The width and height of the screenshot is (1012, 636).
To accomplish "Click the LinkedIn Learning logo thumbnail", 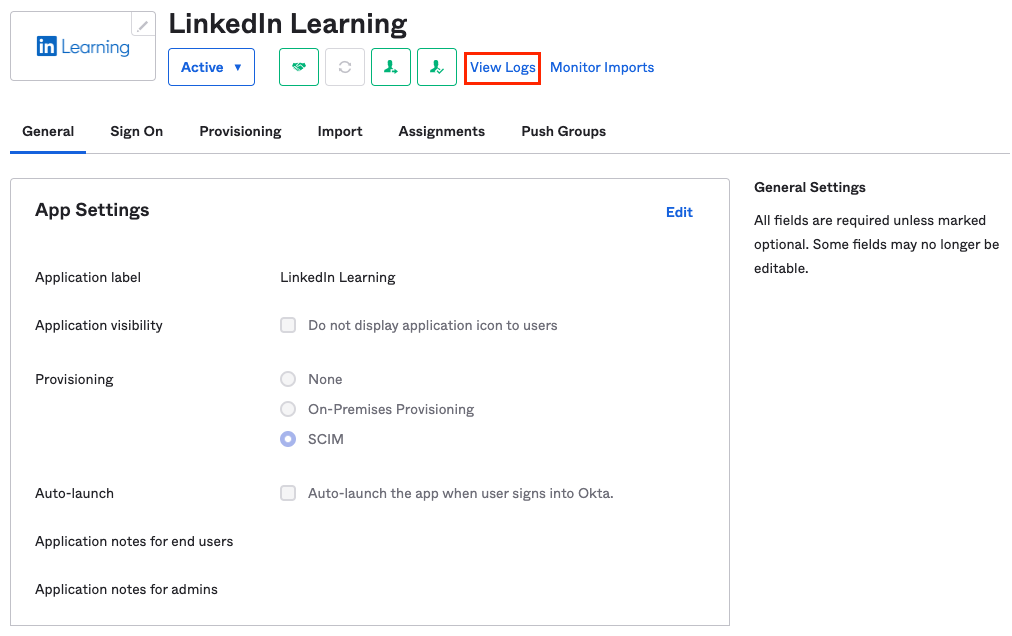I will (x=83, y=47).
